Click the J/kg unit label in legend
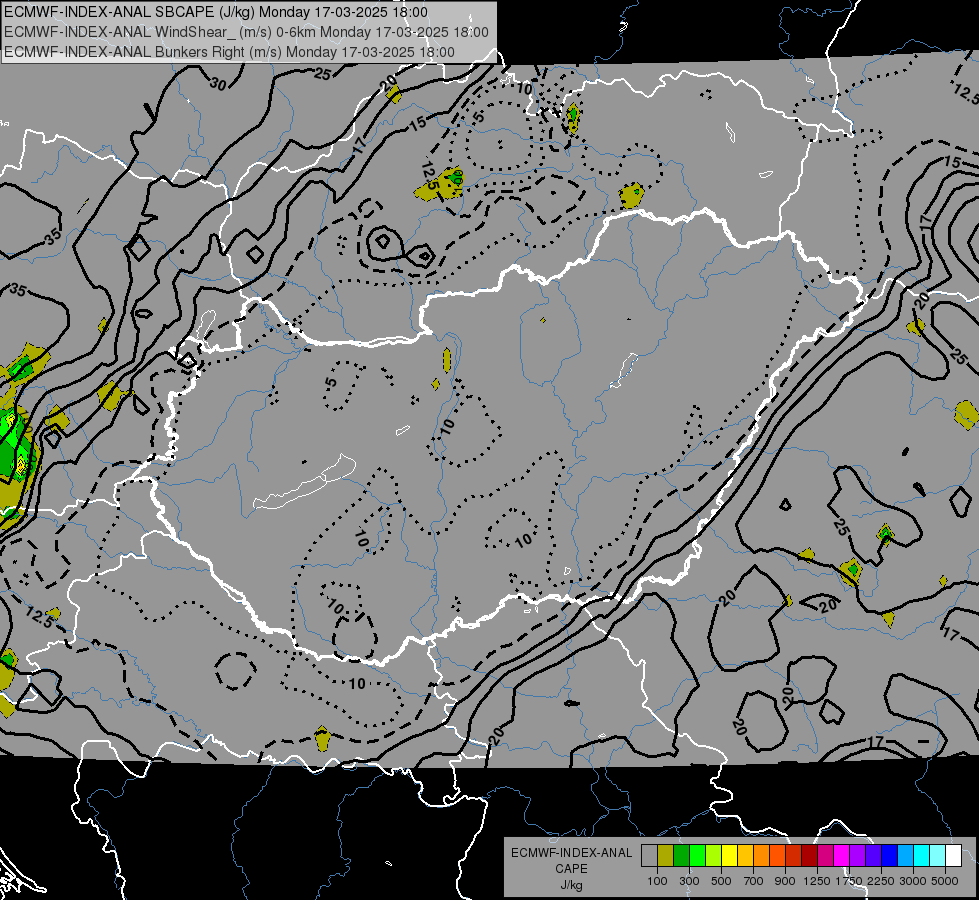The width and height of the screenshot is (979, 900). coord(571,885)
